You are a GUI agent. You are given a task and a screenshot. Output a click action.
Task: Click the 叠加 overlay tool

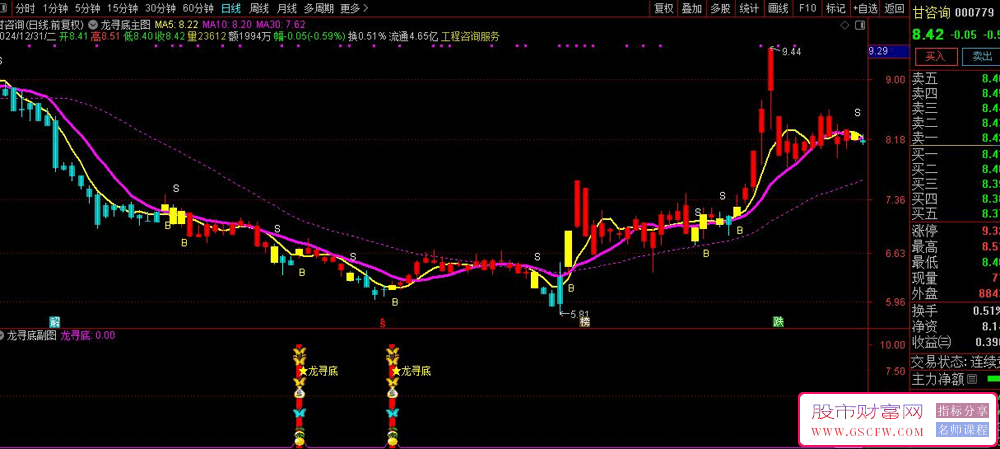point(692,8)
